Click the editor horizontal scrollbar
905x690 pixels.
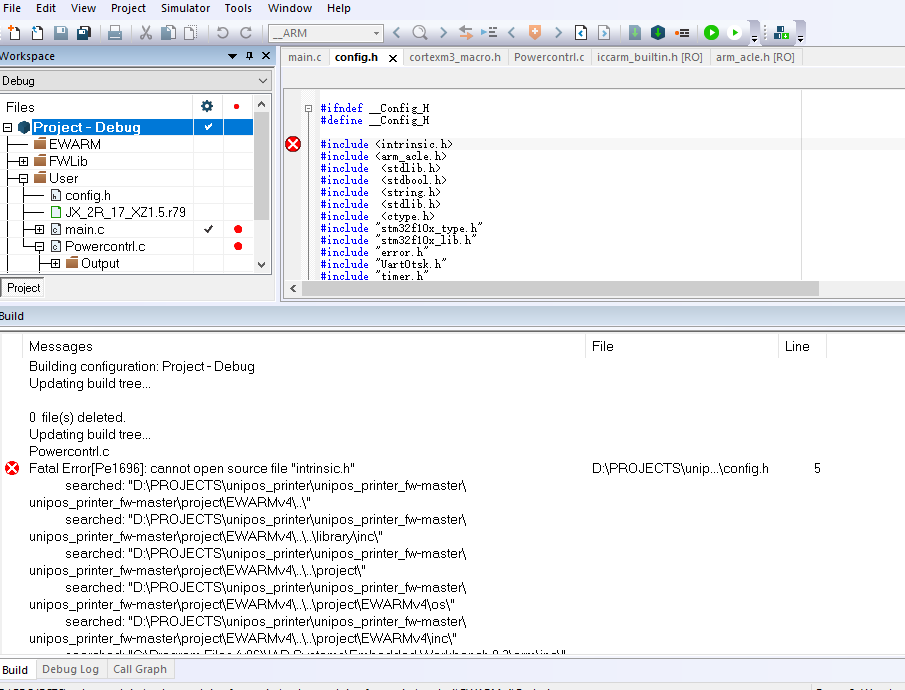(560, 289)
